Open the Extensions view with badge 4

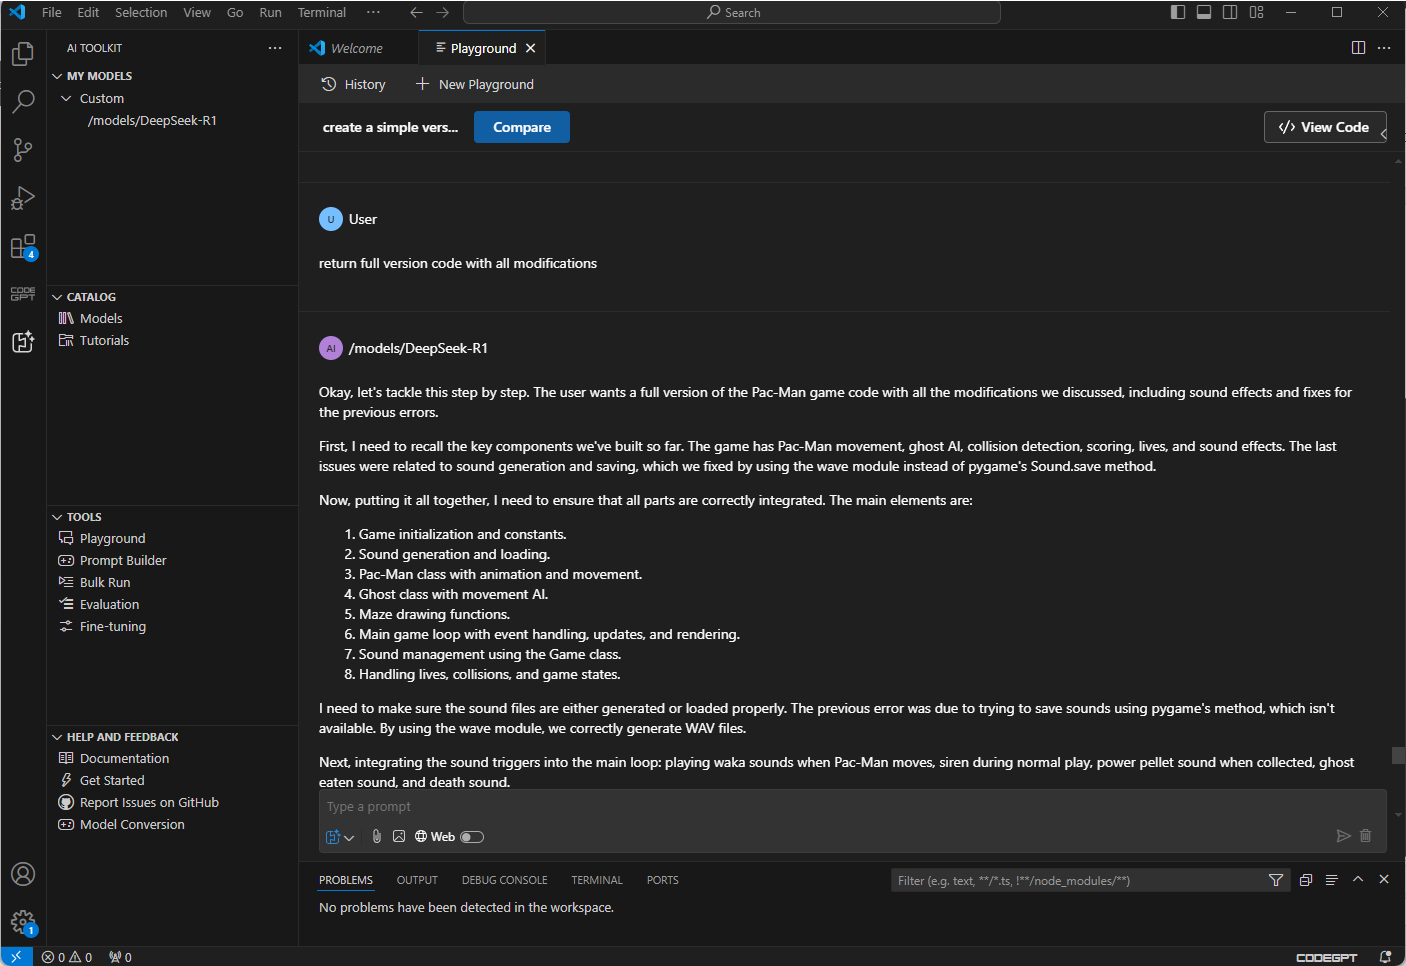23,246
